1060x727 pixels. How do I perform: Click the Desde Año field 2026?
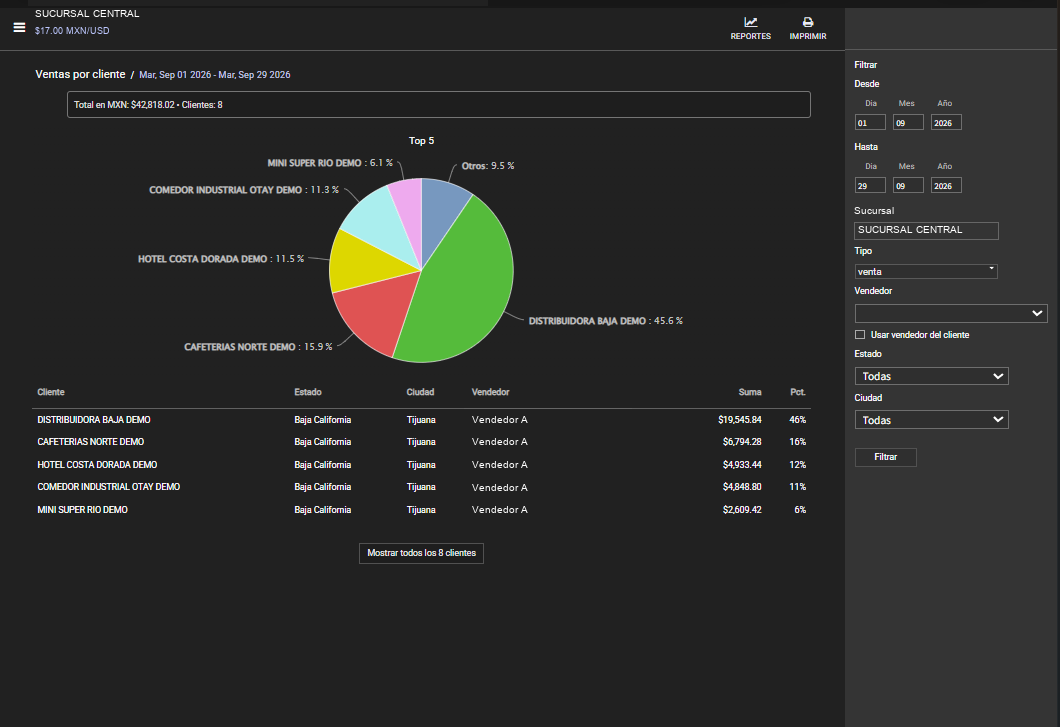coord(946,122)
